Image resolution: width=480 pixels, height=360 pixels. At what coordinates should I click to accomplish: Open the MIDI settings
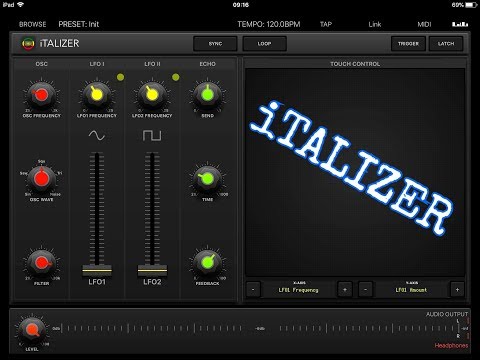[424, 24]
